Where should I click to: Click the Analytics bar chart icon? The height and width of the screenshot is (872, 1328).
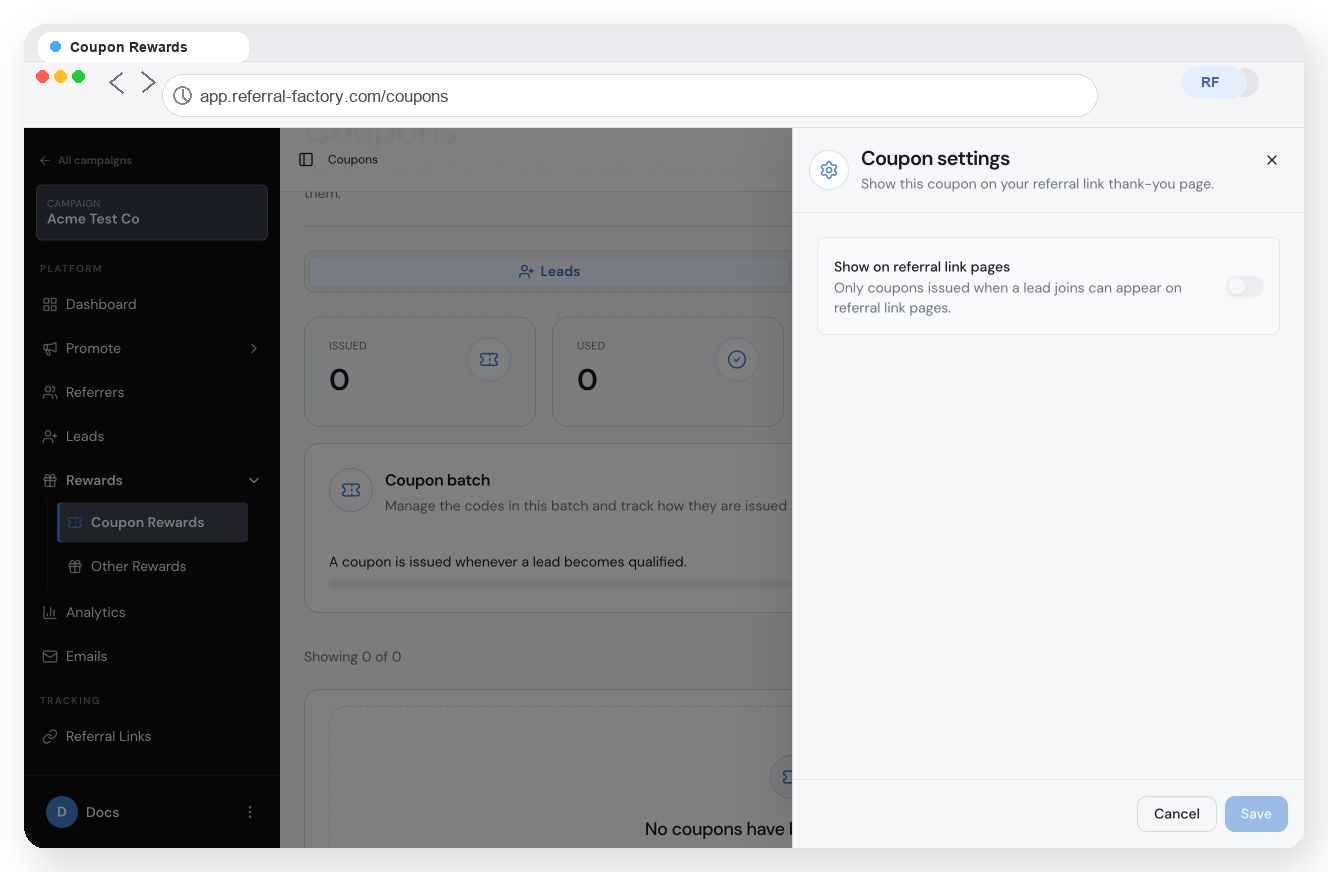click(x=50, y=612)
